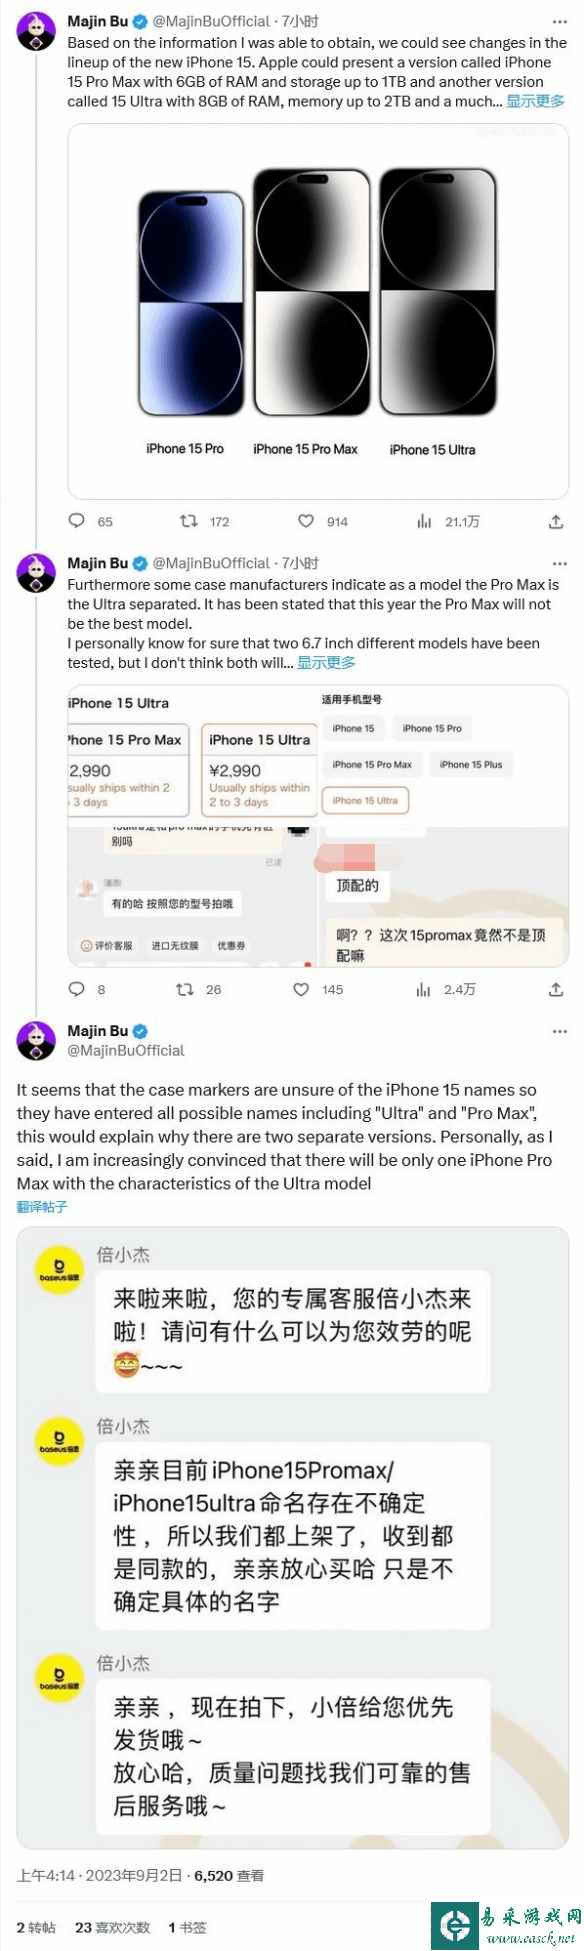This screenshot has width=584, height=1951.
Task: View the 23 likes list
Action: coord(112,1927)
